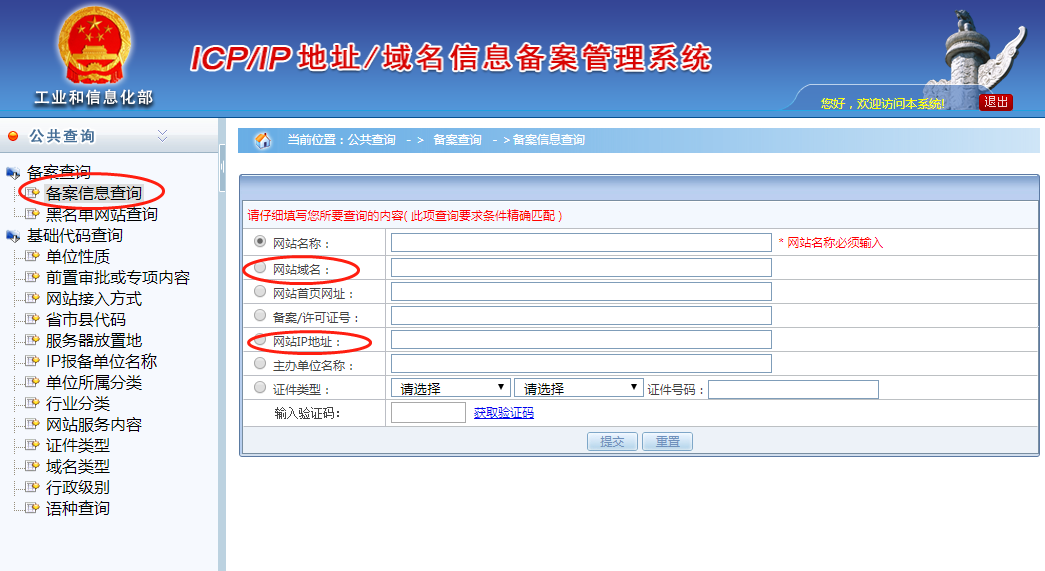Open the first 请选择 dropdown for 证件类型

point(451,388)
